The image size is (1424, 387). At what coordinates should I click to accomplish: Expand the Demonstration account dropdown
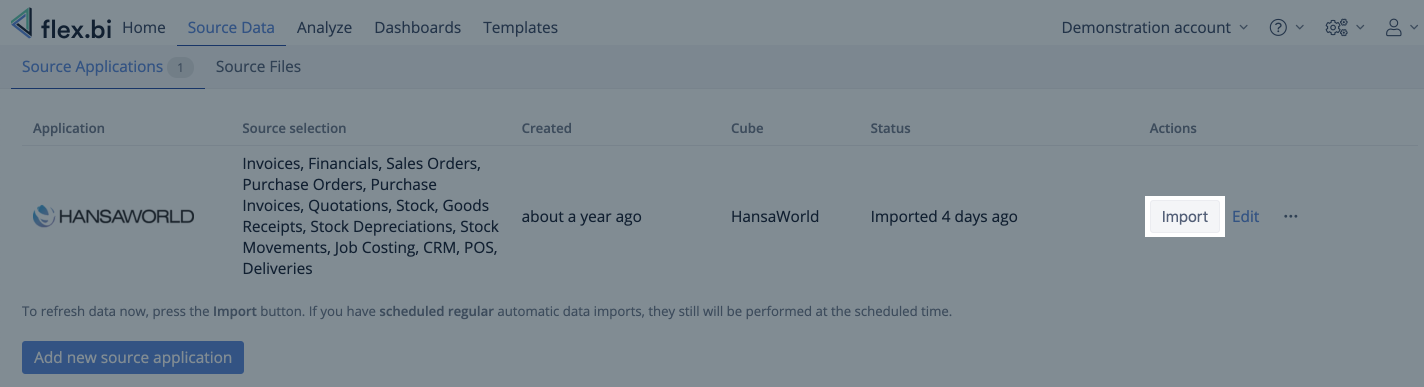point(1155,28)
